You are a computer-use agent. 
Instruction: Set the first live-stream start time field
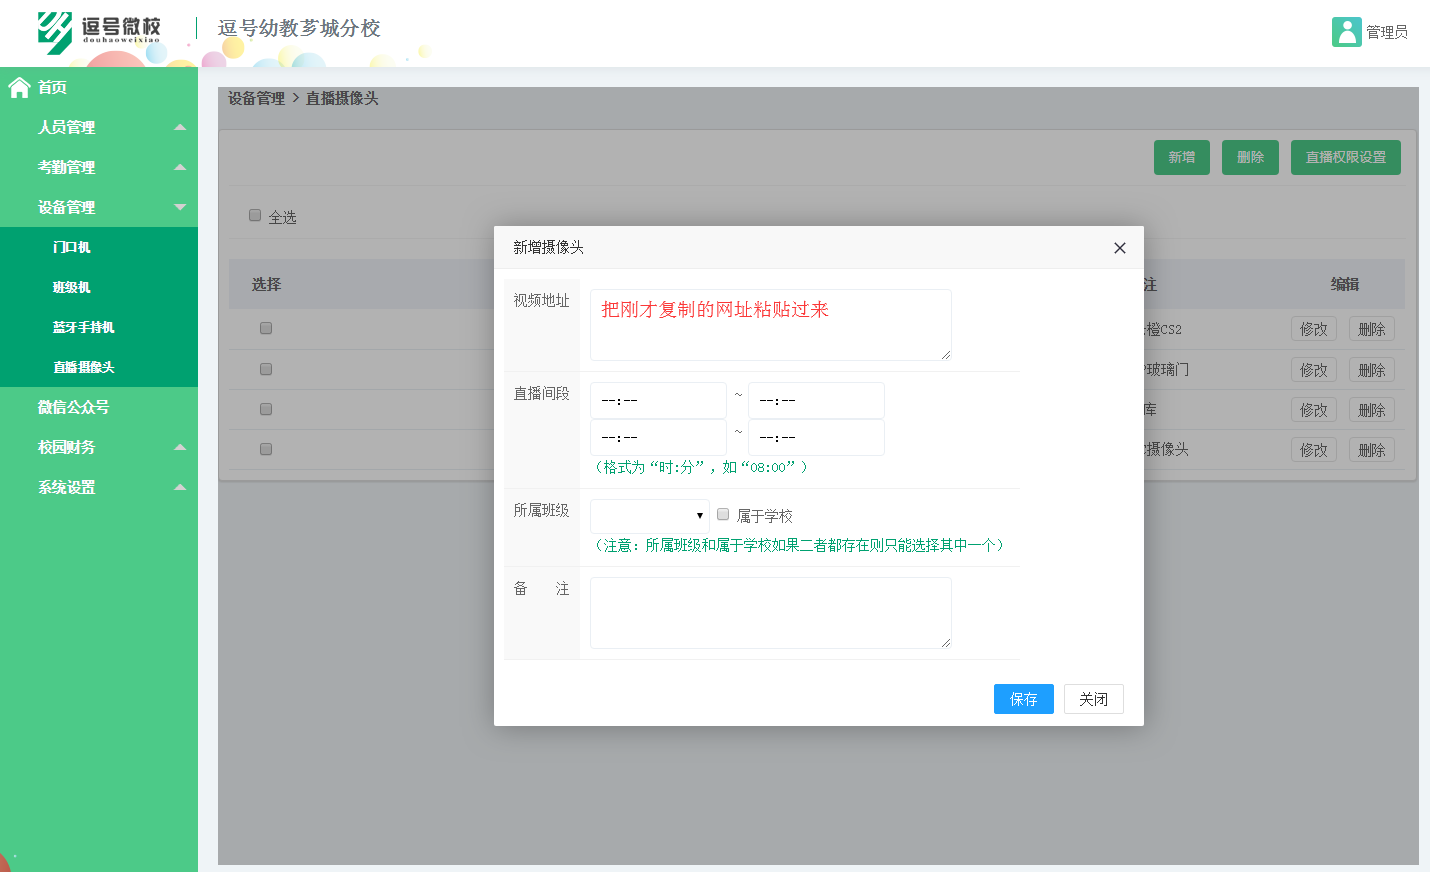click(657, 400)
